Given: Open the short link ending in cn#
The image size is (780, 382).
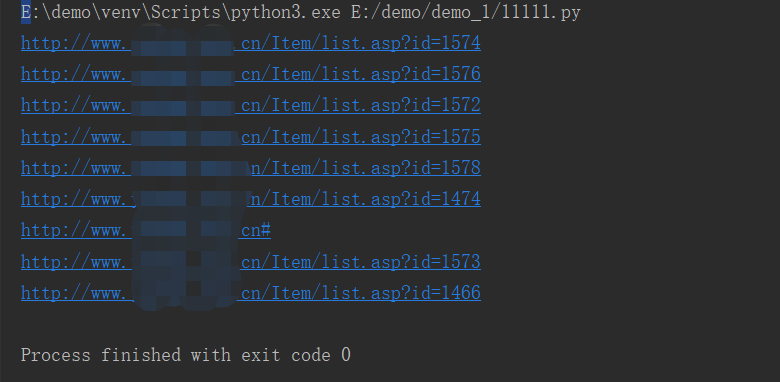Looking at the screenshot, I should tap(146, 230).
